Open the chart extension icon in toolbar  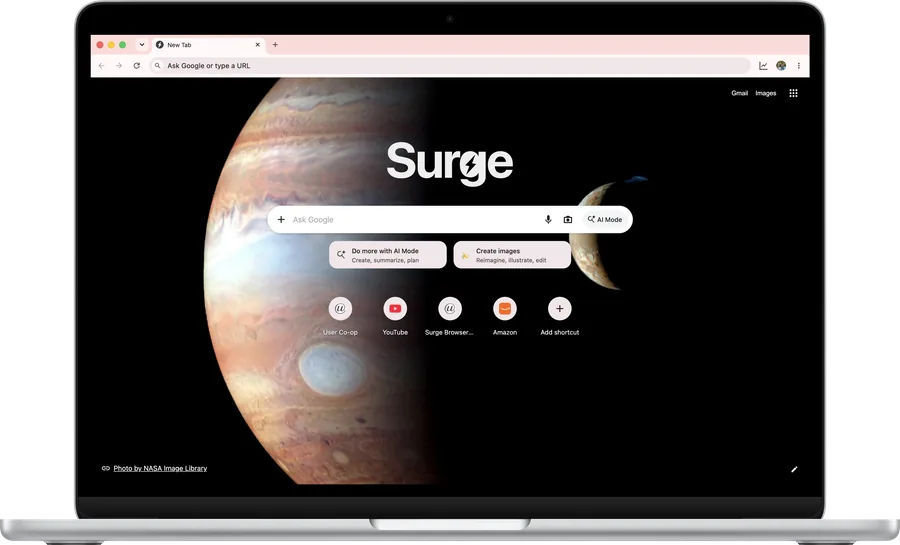pos(763,66)
